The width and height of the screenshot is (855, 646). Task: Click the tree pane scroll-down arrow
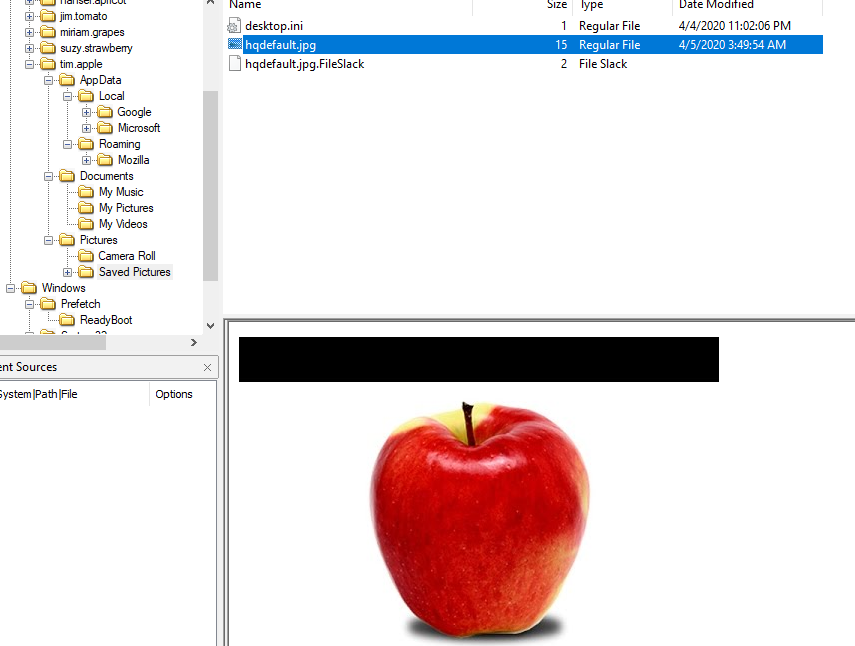tap(210, 326)
